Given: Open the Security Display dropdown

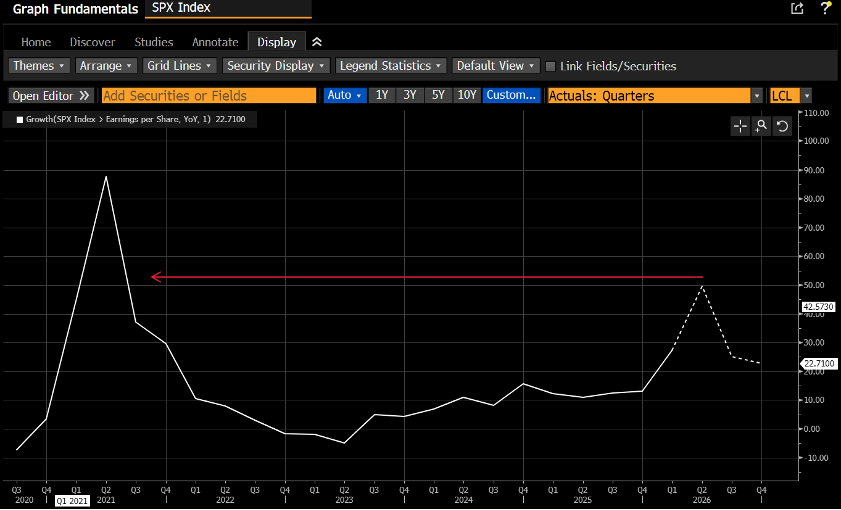Looking at the screenshot, I should coord(276,66).
